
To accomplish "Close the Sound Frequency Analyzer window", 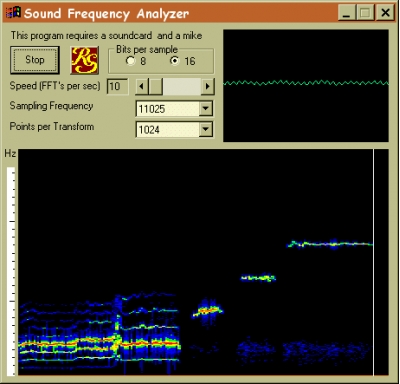I will 385,13.
